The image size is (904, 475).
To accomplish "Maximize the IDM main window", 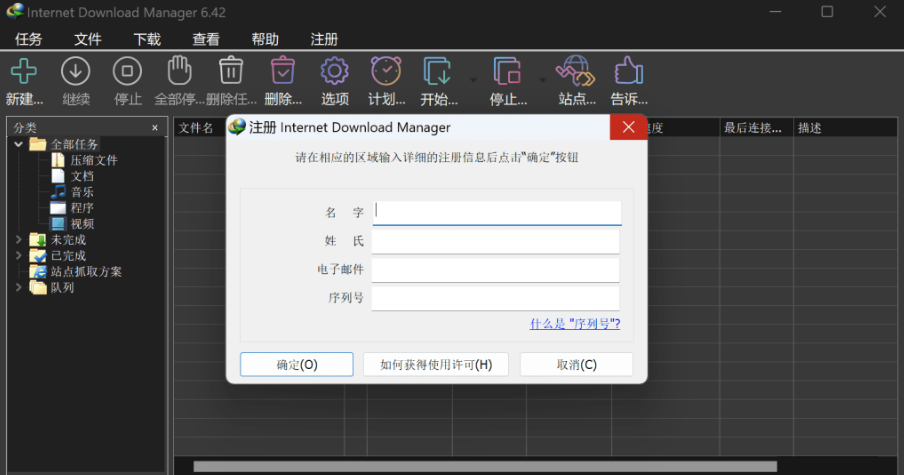I will pos(827,12).
